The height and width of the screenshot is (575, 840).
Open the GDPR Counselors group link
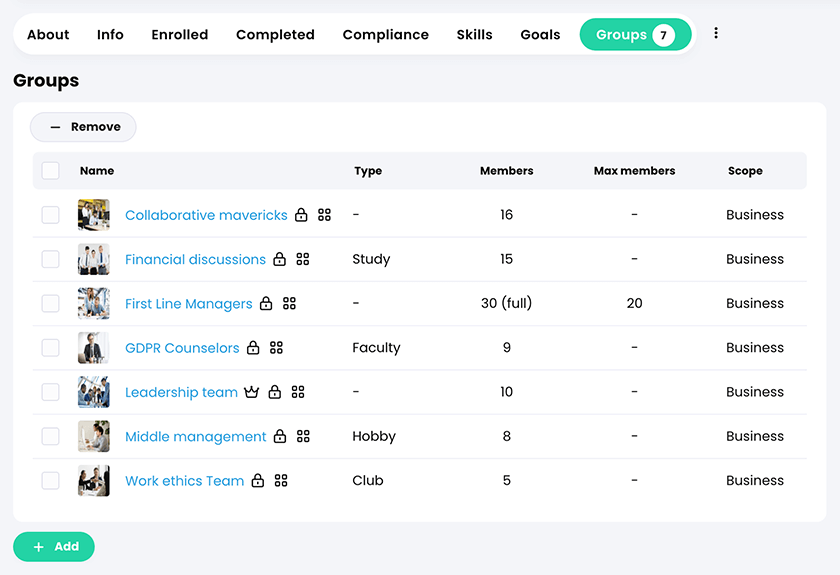point(182,348)
